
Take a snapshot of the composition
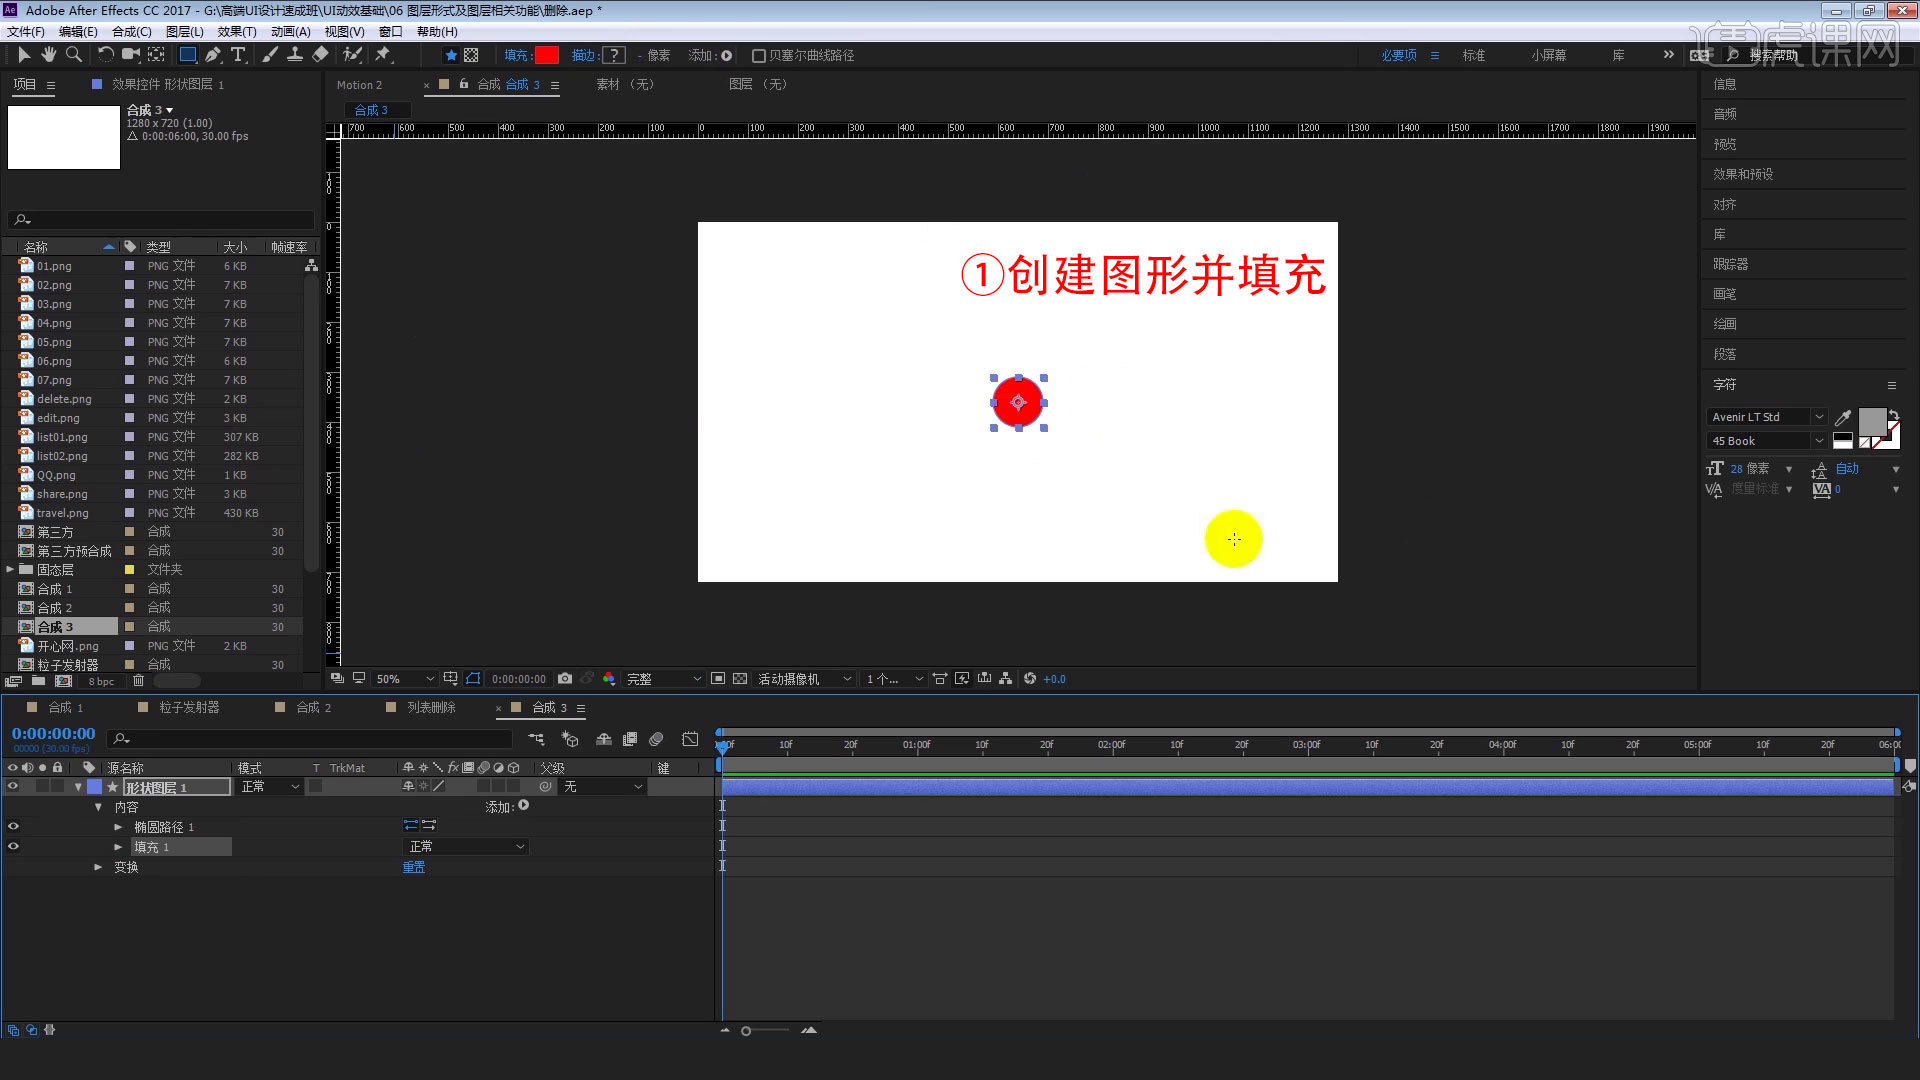tap(565, 679)
